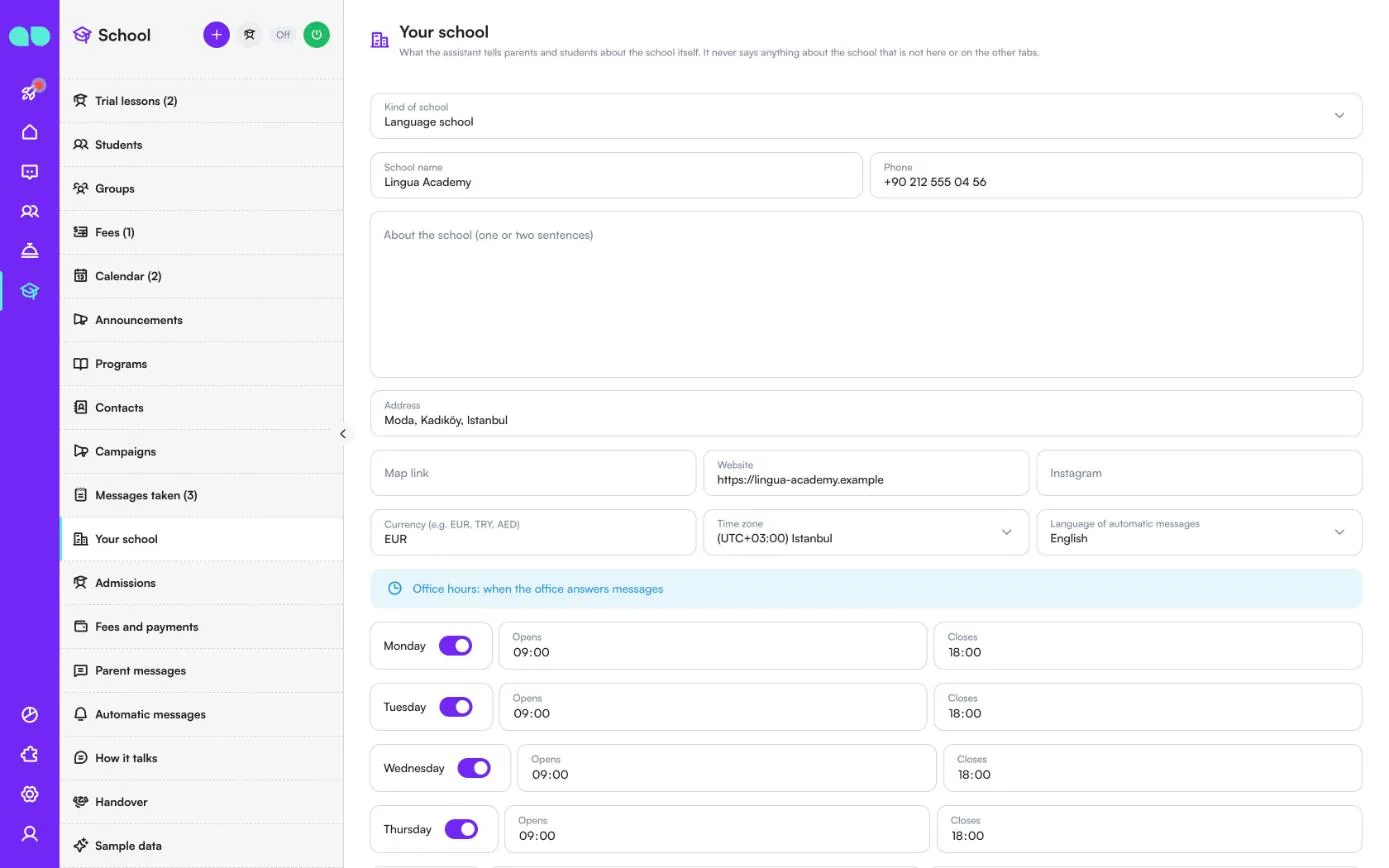This screenshot has height=868, width=1389.
Task: Click the green power button
Action: tap(317, 35)
